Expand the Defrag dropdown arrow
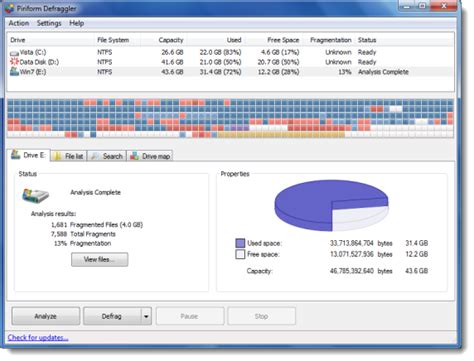The width and height of the screenshot is (474, 361). click(x=146, y=316)
